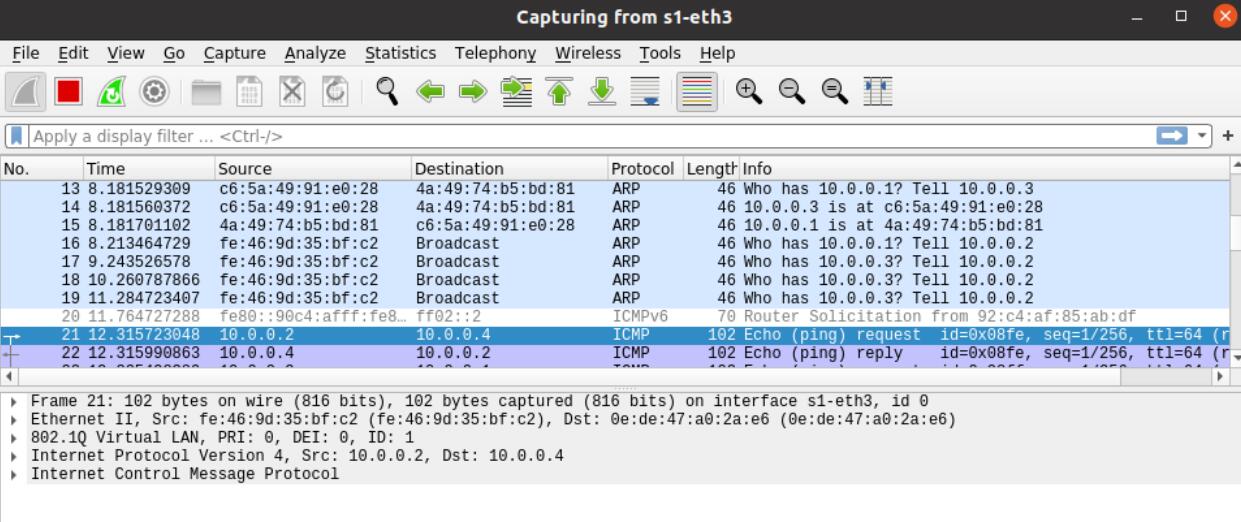Open the Edit menu
1241x522 pixels.
(72, 53)
